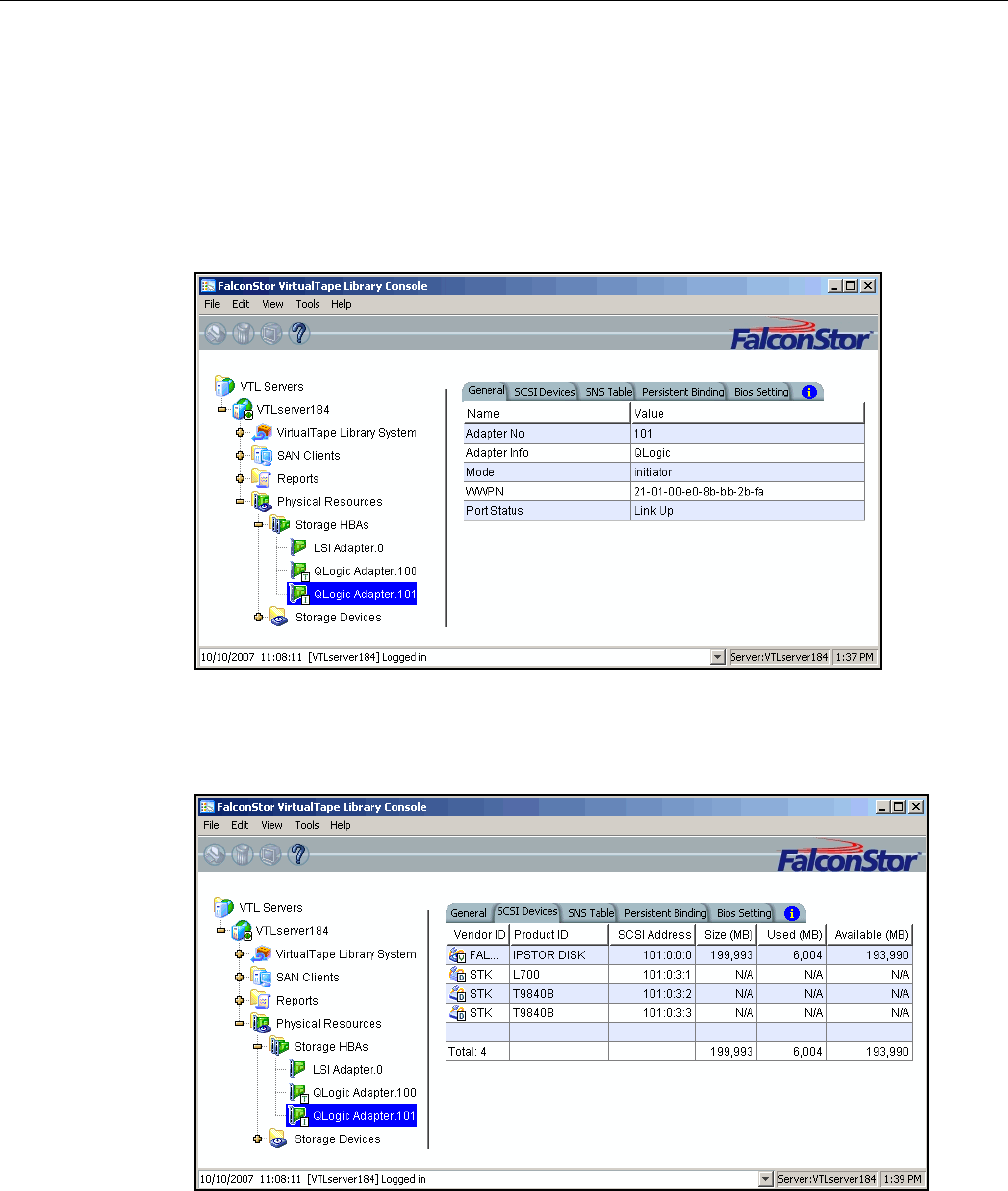Click the QLogic Adapter.100 icon in the upper tree
This screenshot has height=1191, width=1008.
tap(300, 571)
